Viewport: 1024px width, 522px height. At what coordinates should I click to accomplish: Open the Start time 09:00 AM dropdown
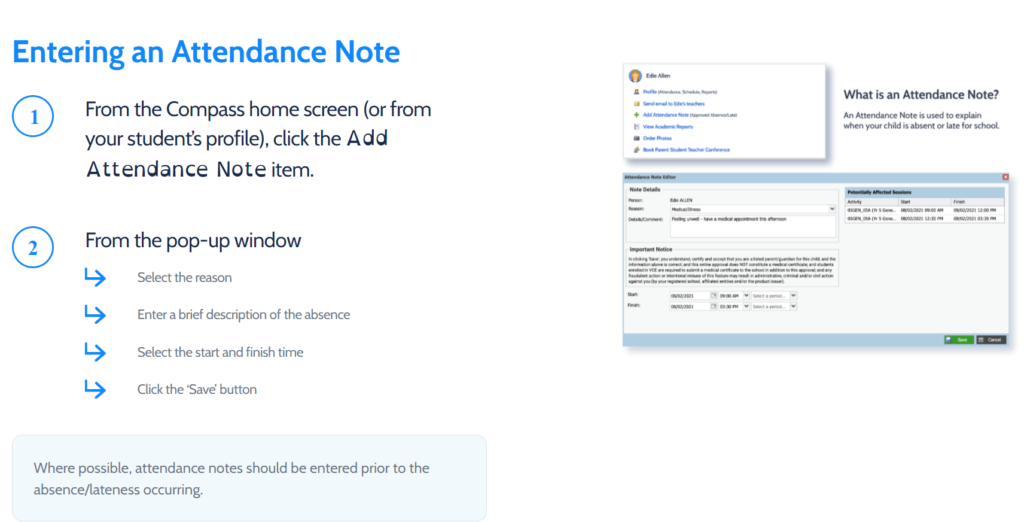tap(745, 296)
